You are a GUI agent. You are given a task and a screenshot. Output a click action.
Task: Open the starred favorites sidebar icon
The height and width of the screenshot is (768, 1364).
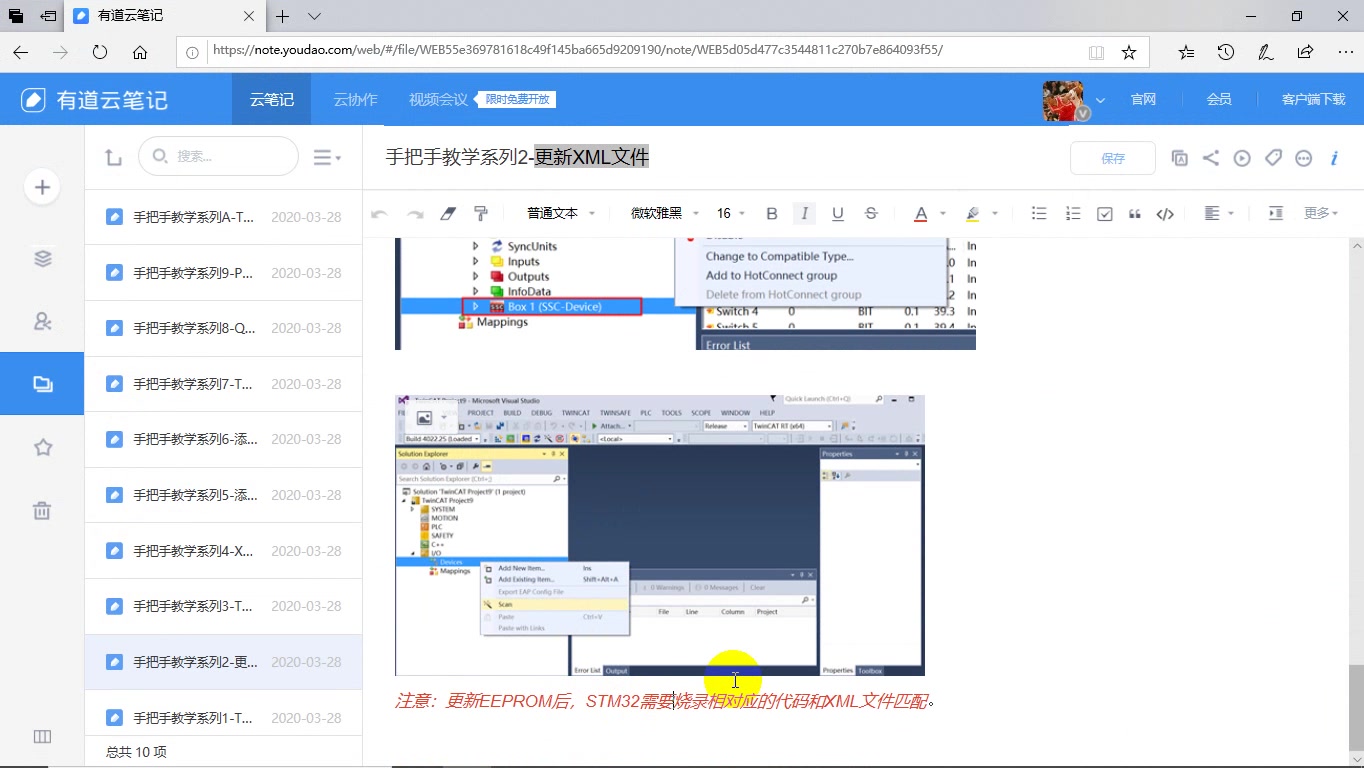(x=42, y=447)
